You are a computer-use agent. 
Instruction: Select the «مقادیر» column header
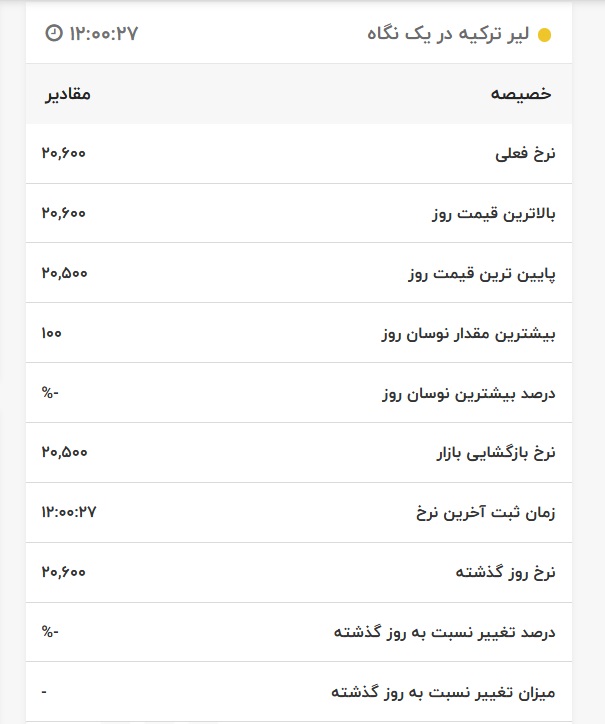(68, 94)
